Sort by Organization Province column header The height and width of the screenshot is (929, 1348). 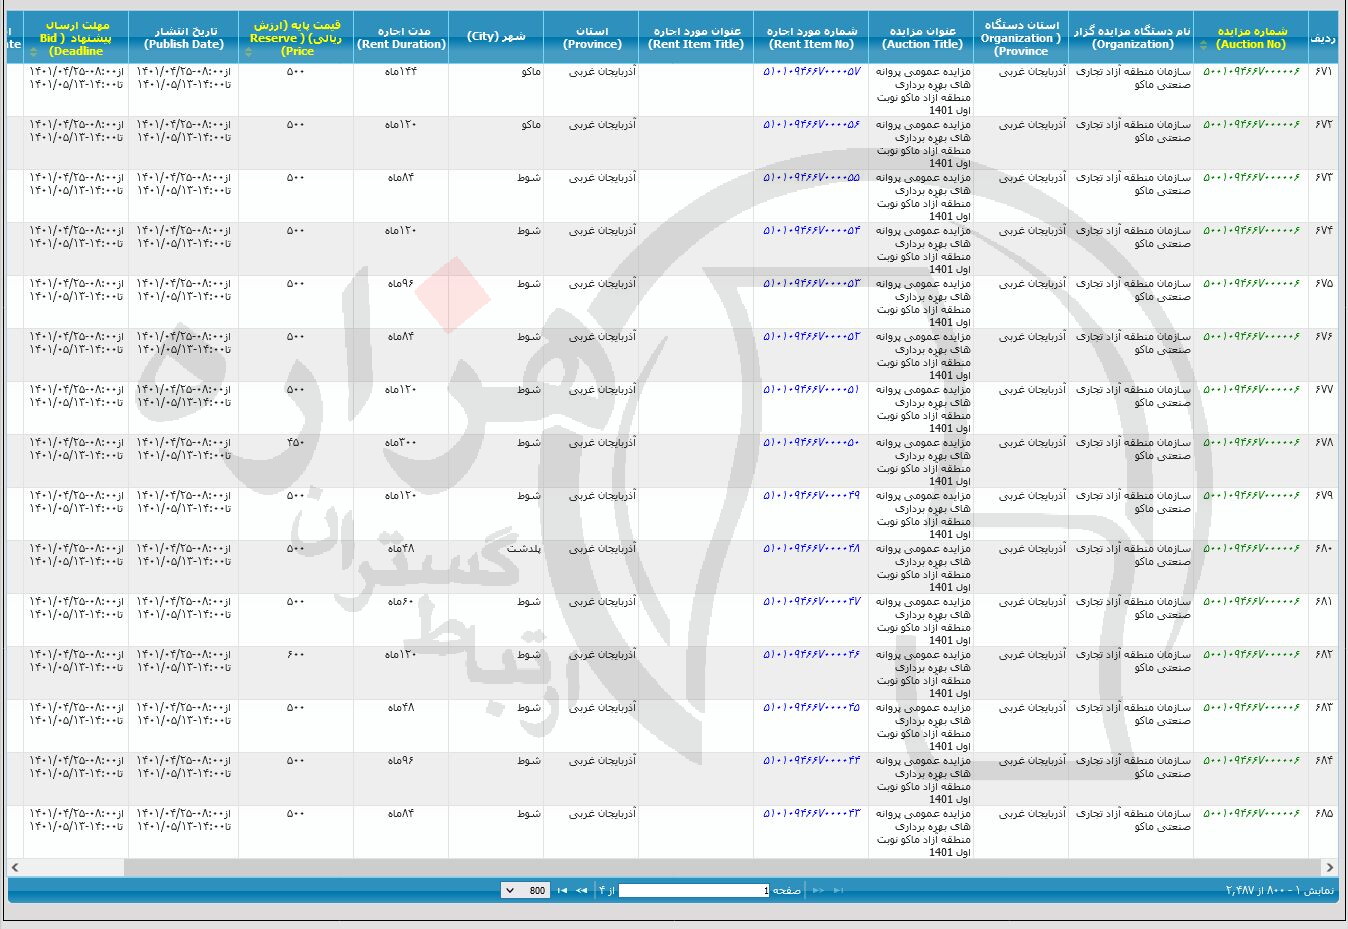coord(1021,38)
